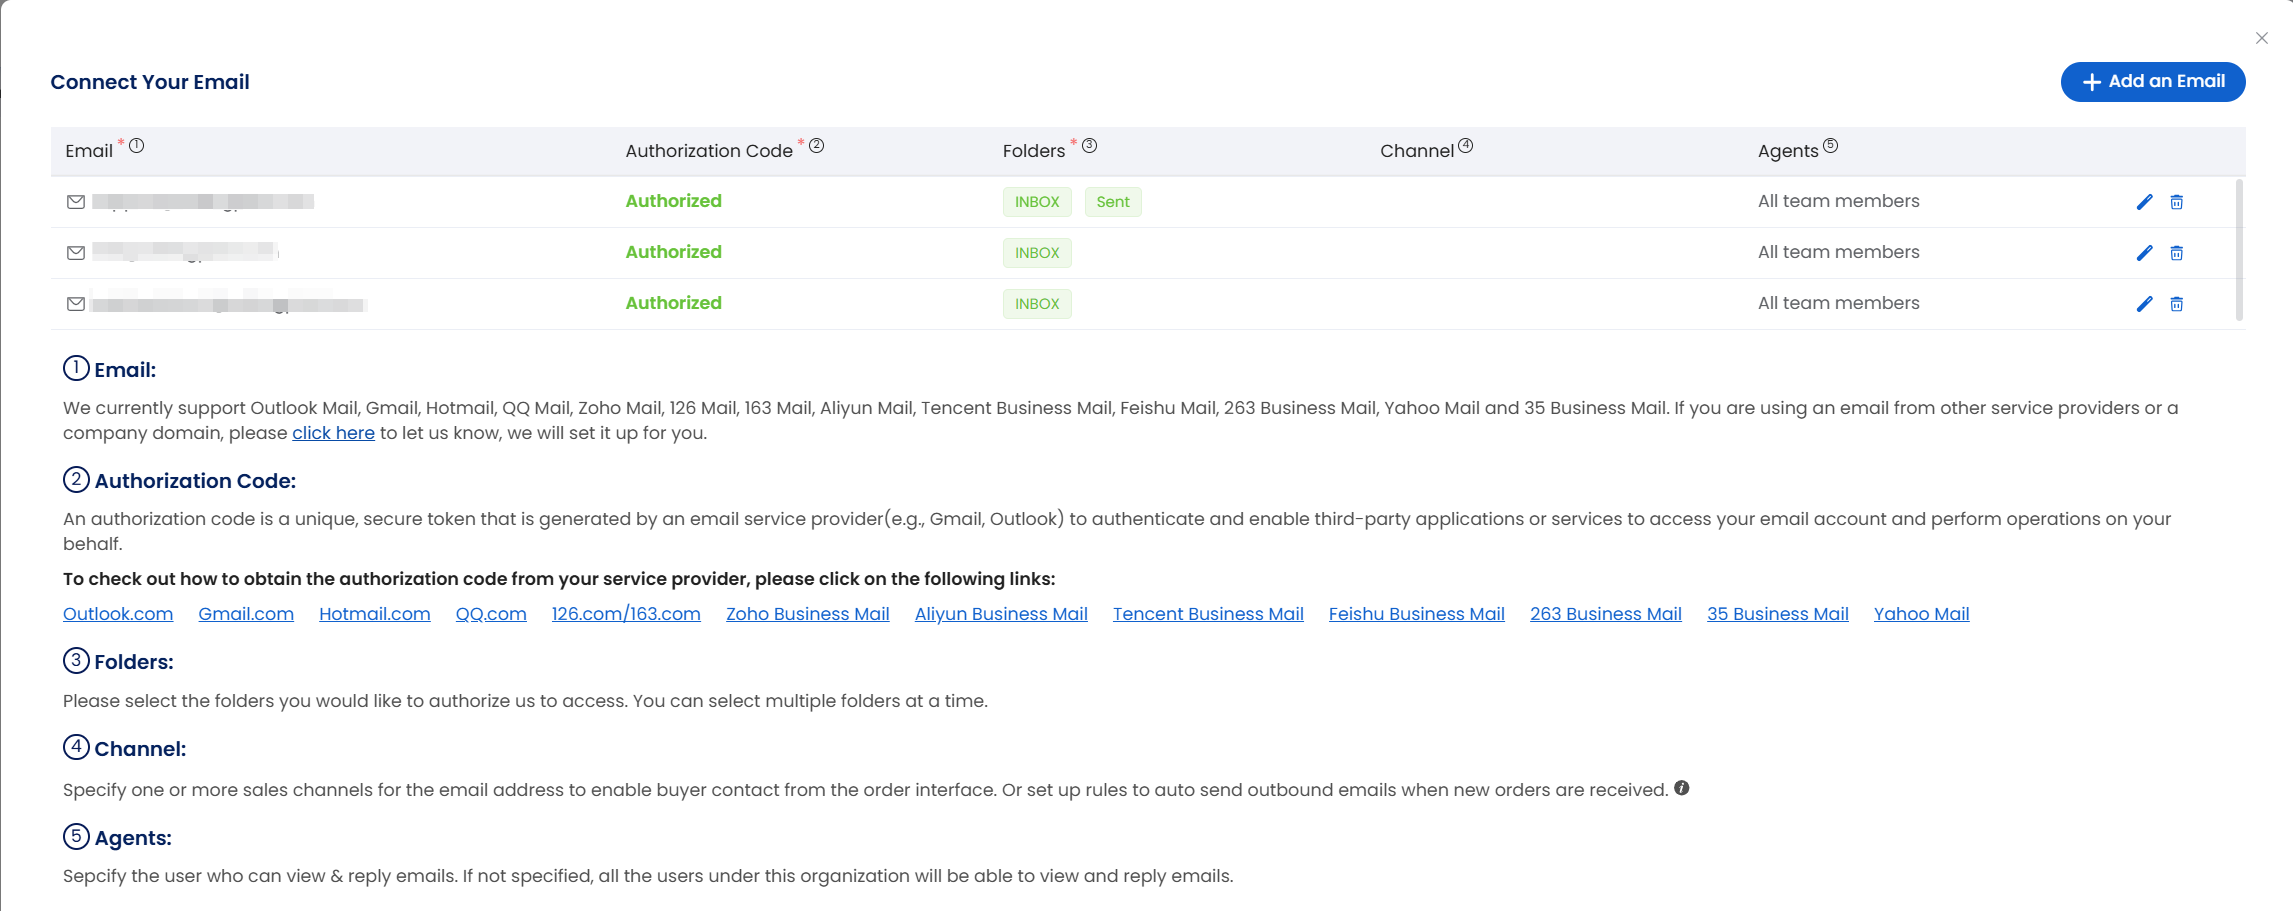Delete the second email row entry

point(2176,253)
